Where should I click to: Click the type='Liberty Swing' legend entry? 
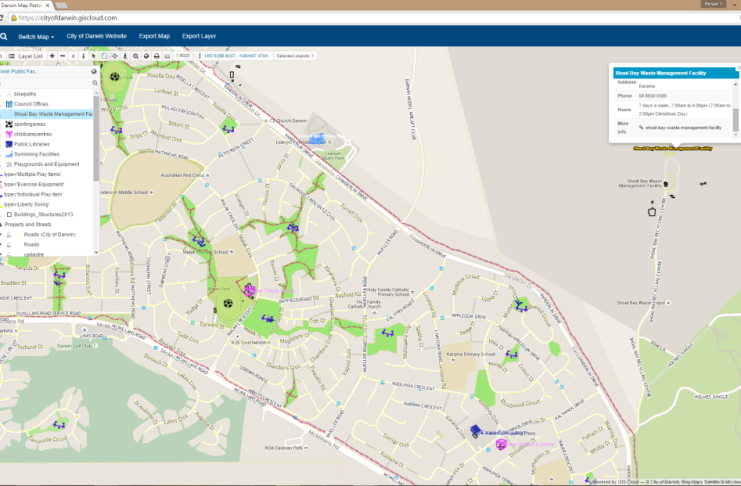[26, 204]
